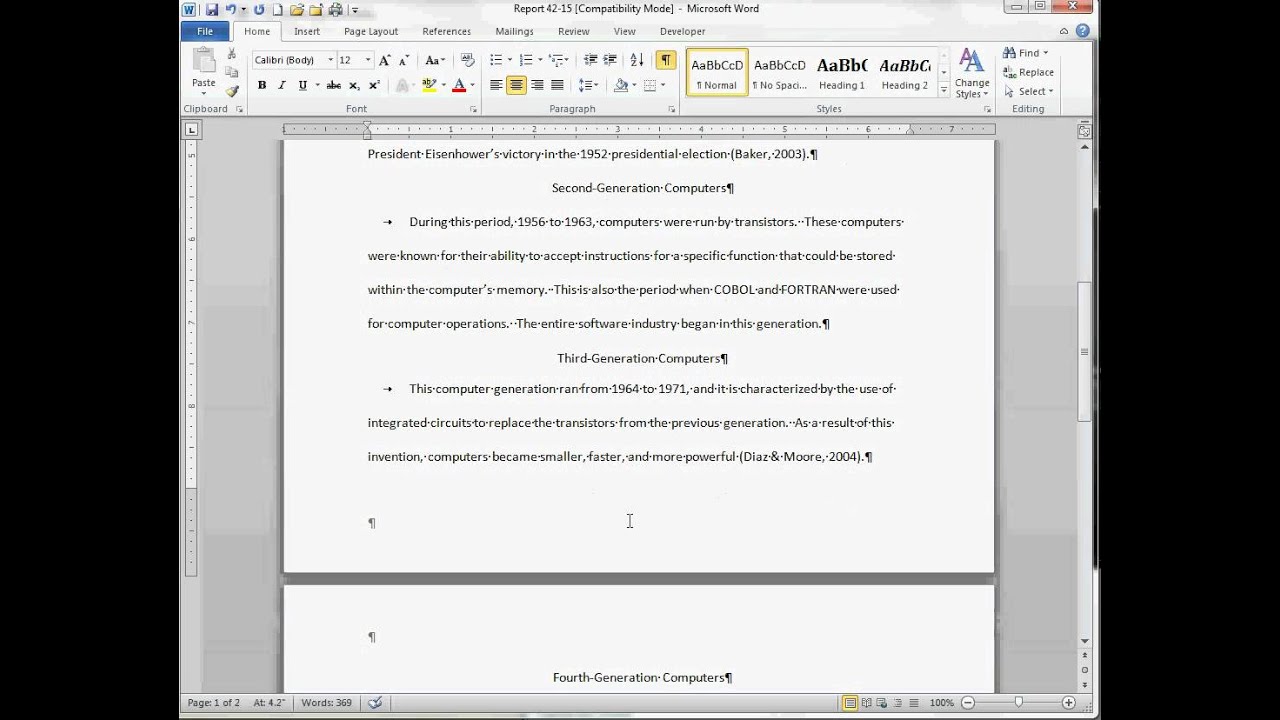Click the Sort A-Z icon
The image size is (1280, 720).
click(637, 60)
